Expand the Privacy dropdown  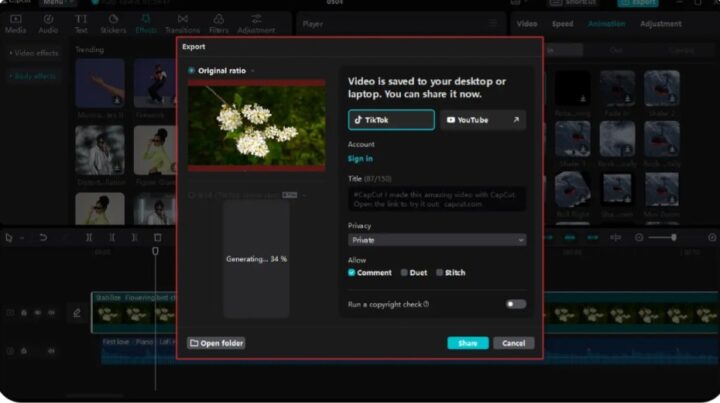(436, 240)
